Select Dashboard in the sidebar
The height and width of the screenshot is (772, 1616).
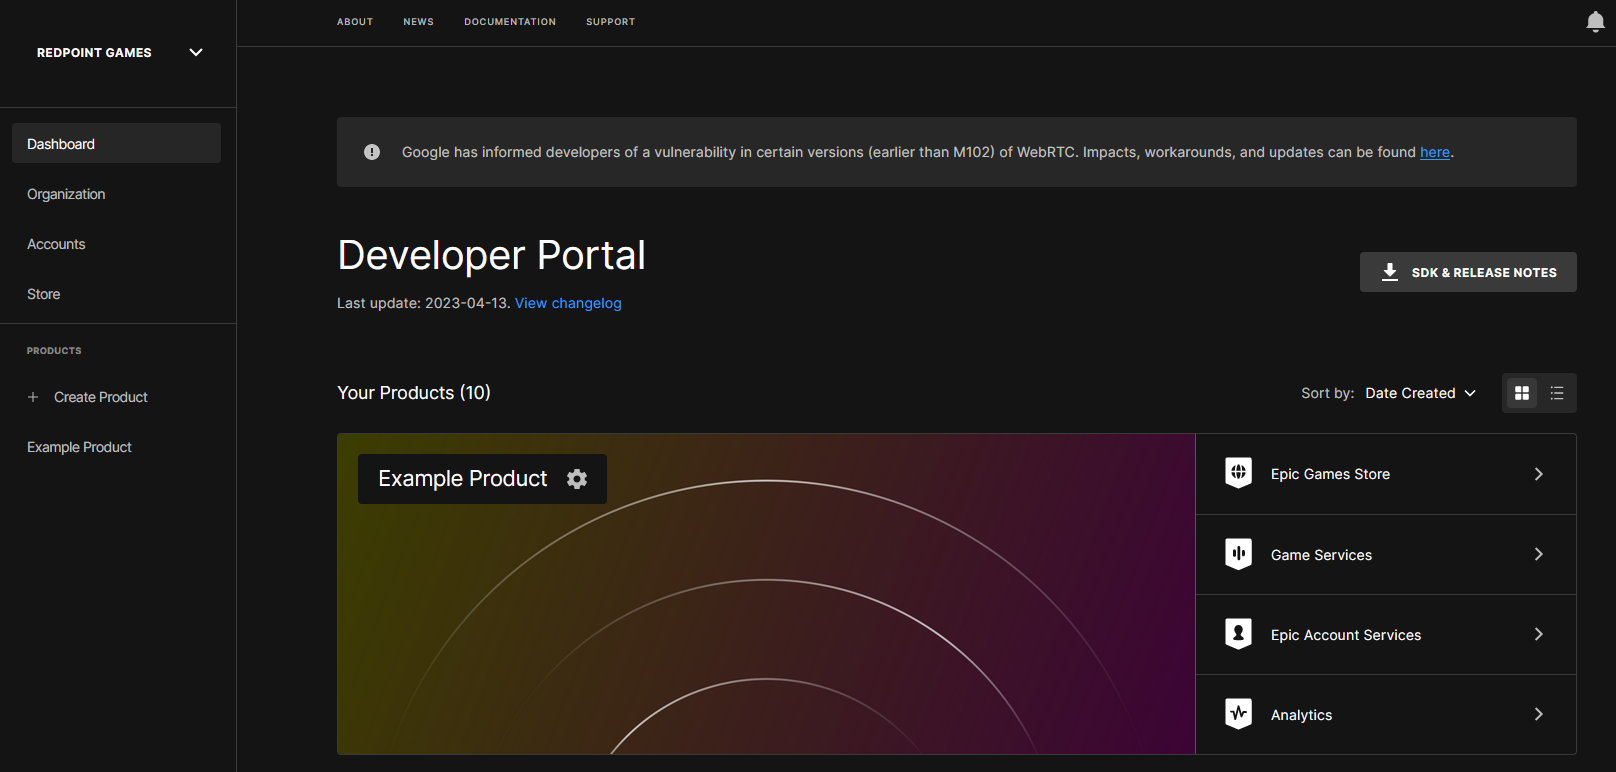tap(116, 143)
